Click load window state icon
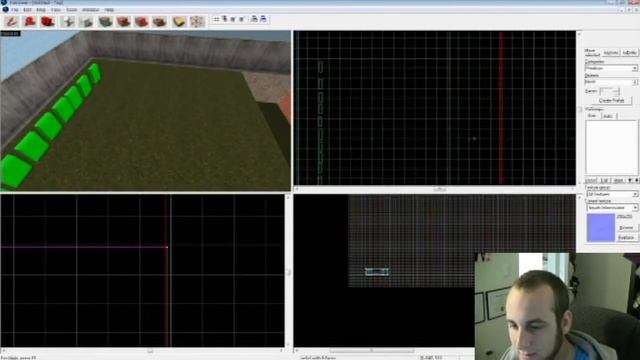640x360 pixels. (254, 19)
